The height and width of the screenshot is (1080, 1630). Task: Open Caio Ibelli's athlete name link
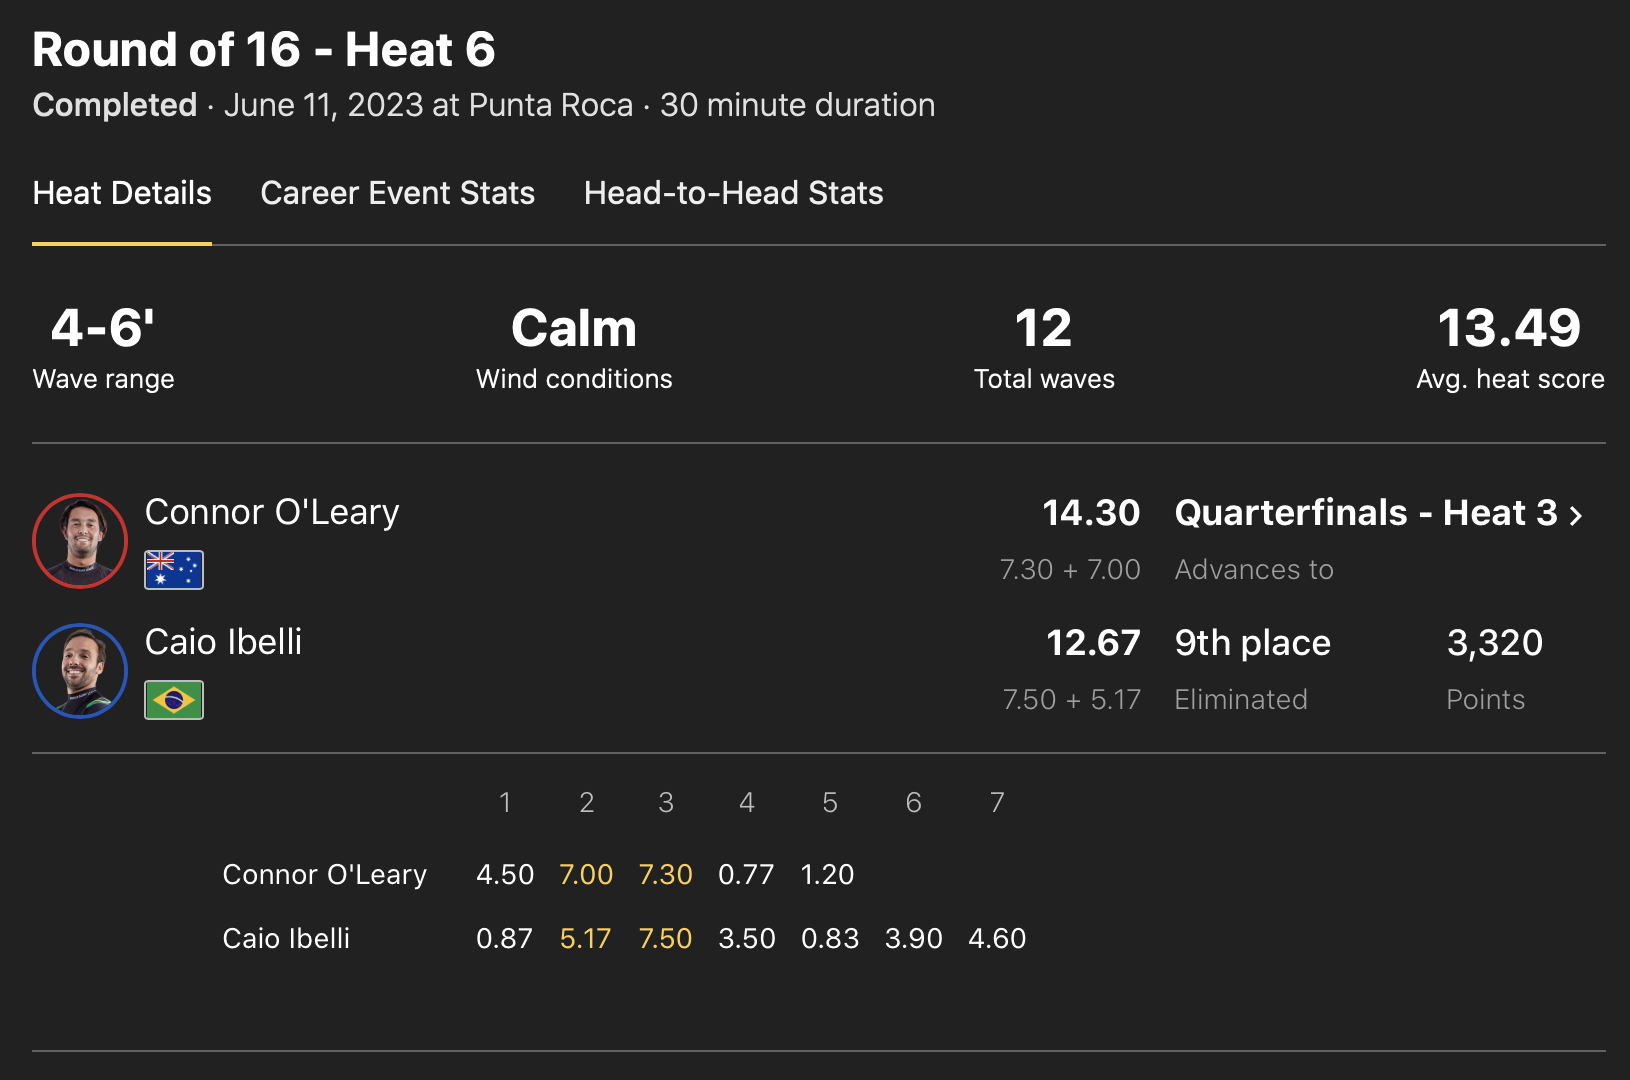[x=223, y=642]
